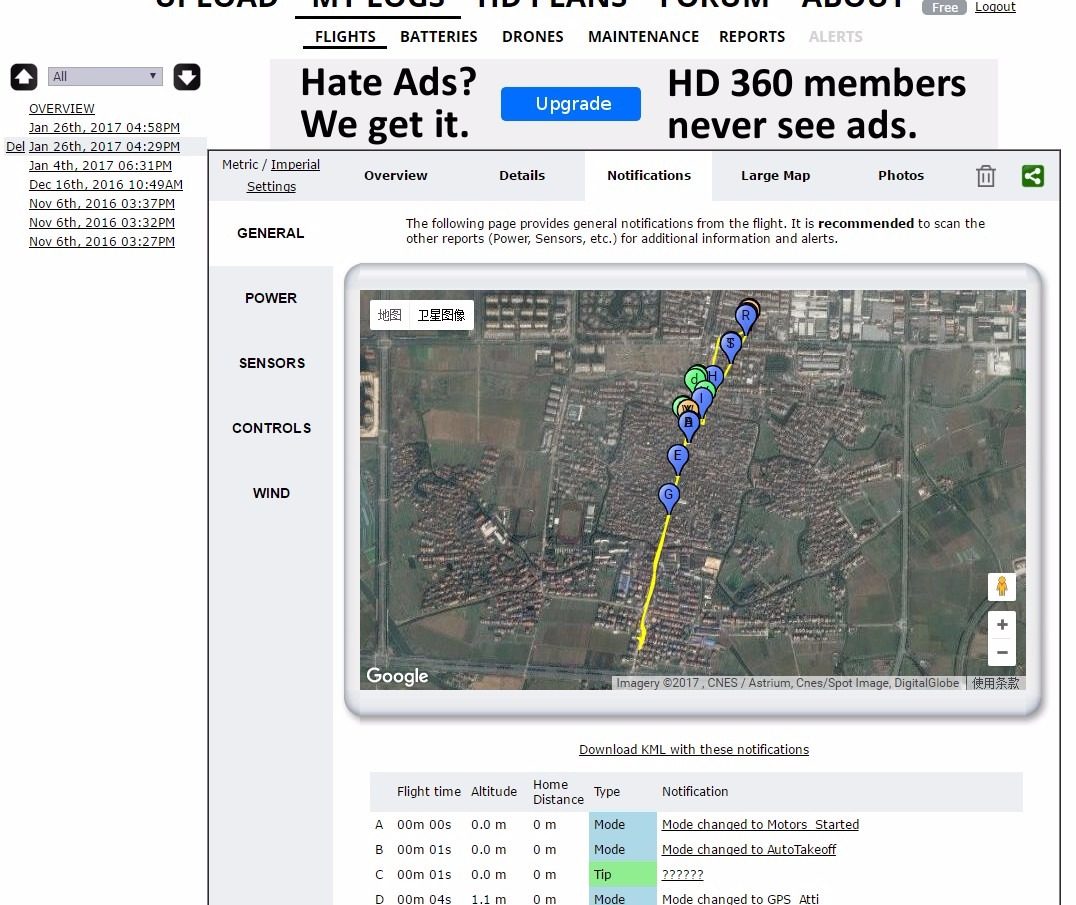Click the 'Notification' column header
Image resolution: width=1076 pixels, height=905 pixels.
[x=694, y=792]
